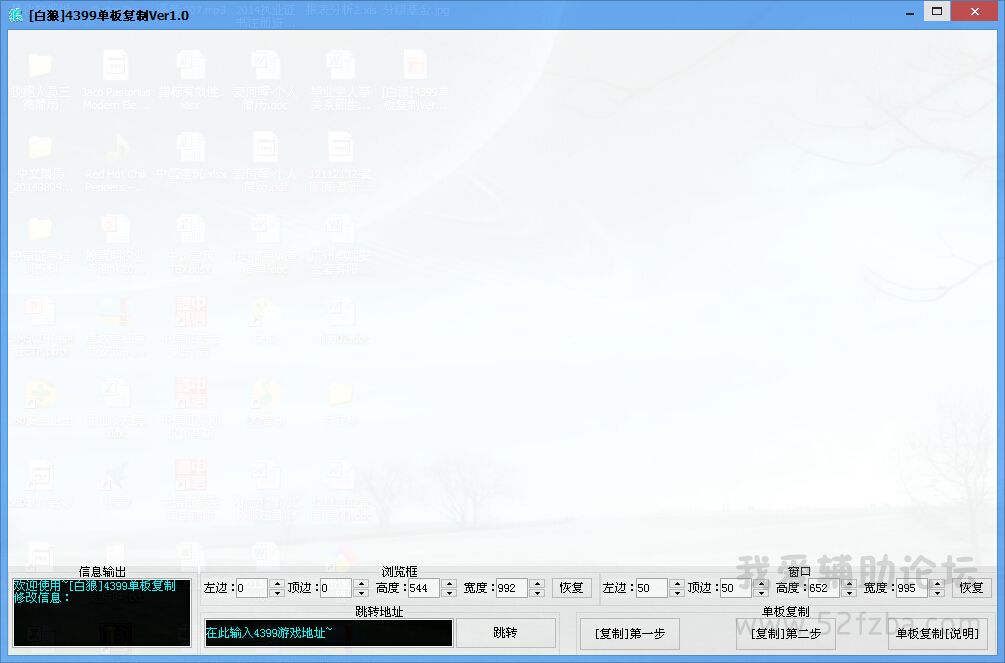Click 恢复 button in 浏览框 group
Image resolution: width=1005 pixels, height=663 pixels.
click(x=571, y=588)
